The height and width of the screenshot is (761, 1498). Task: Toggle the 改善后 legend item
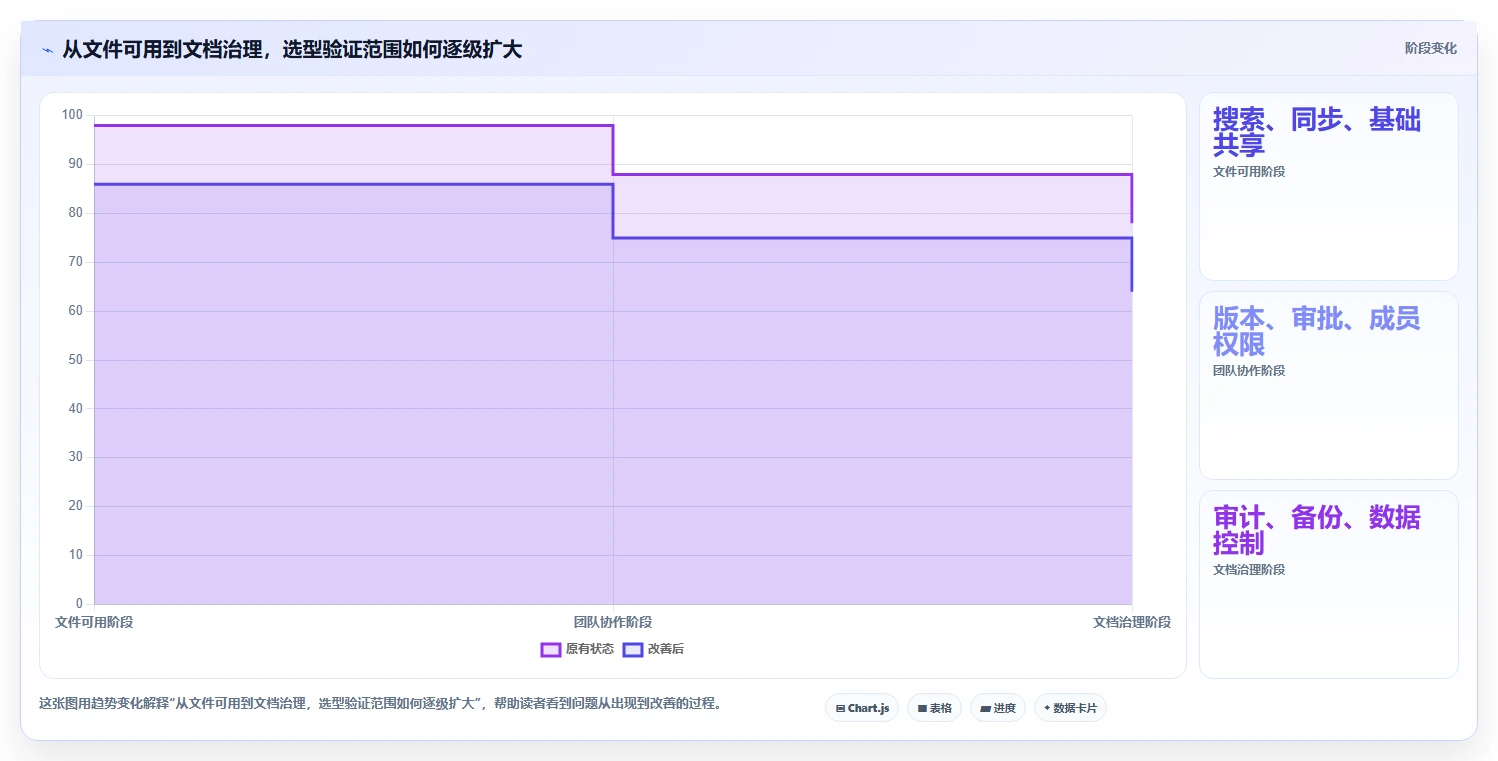pos(653,649)
